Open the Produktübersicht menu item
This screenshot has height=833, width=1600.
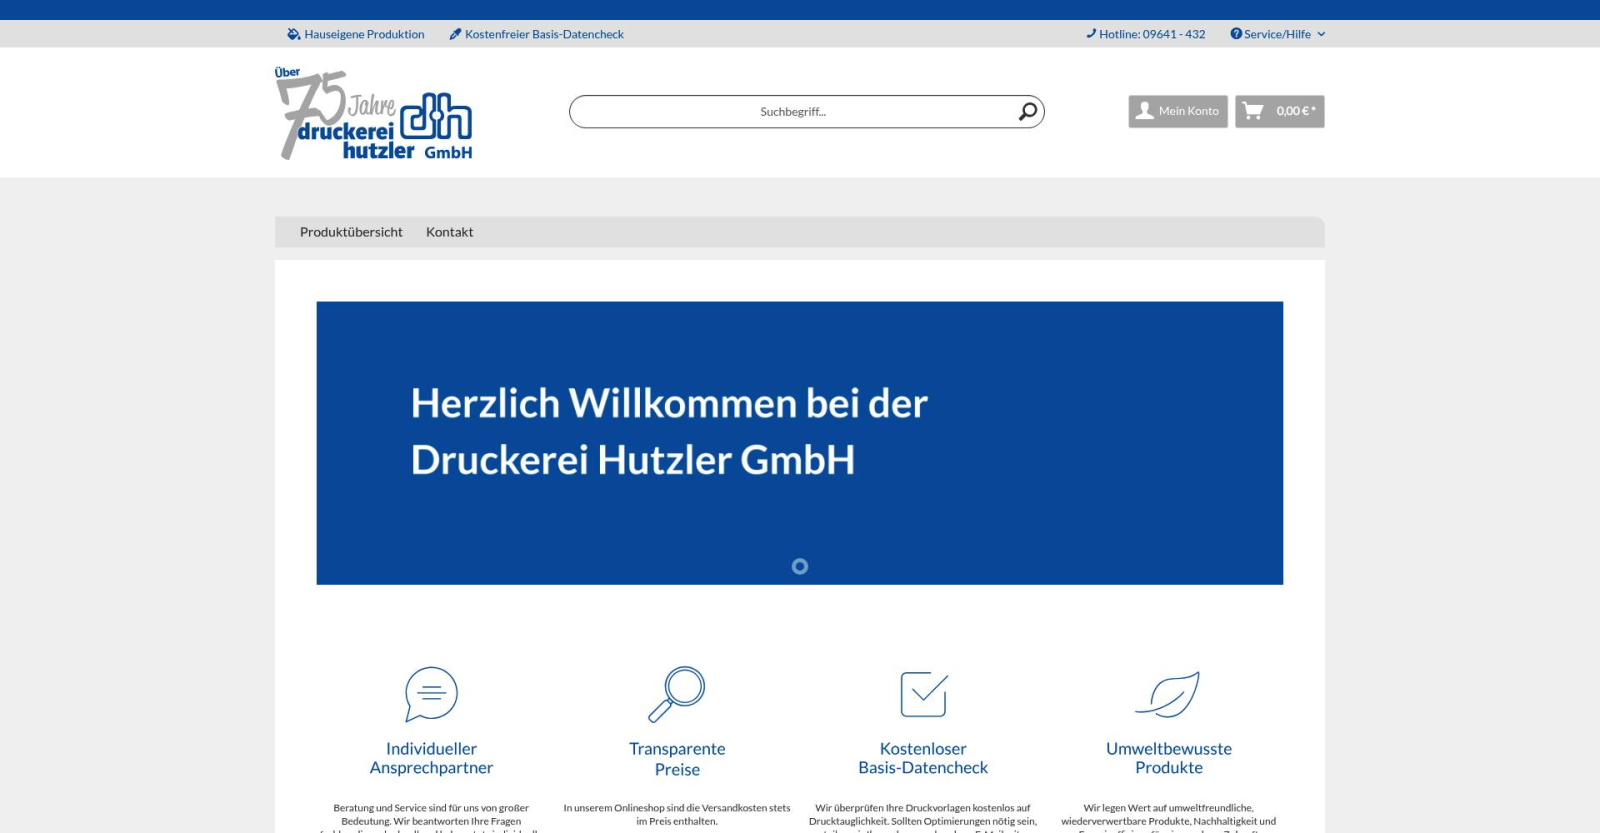coord(351,232)
